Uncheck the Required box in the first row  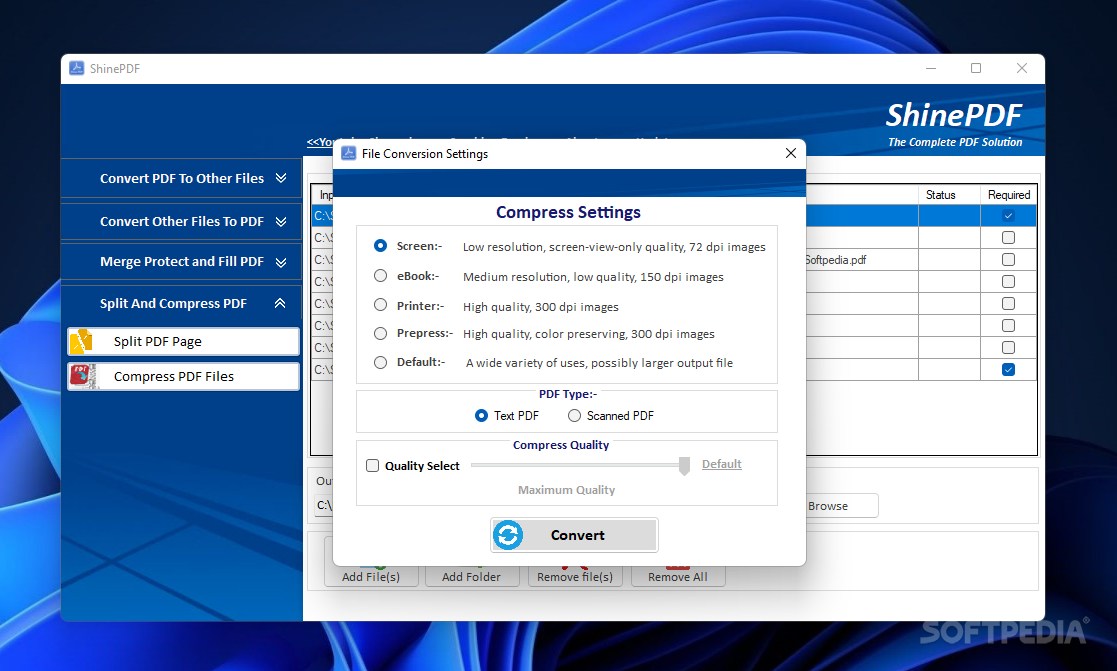1008,215
